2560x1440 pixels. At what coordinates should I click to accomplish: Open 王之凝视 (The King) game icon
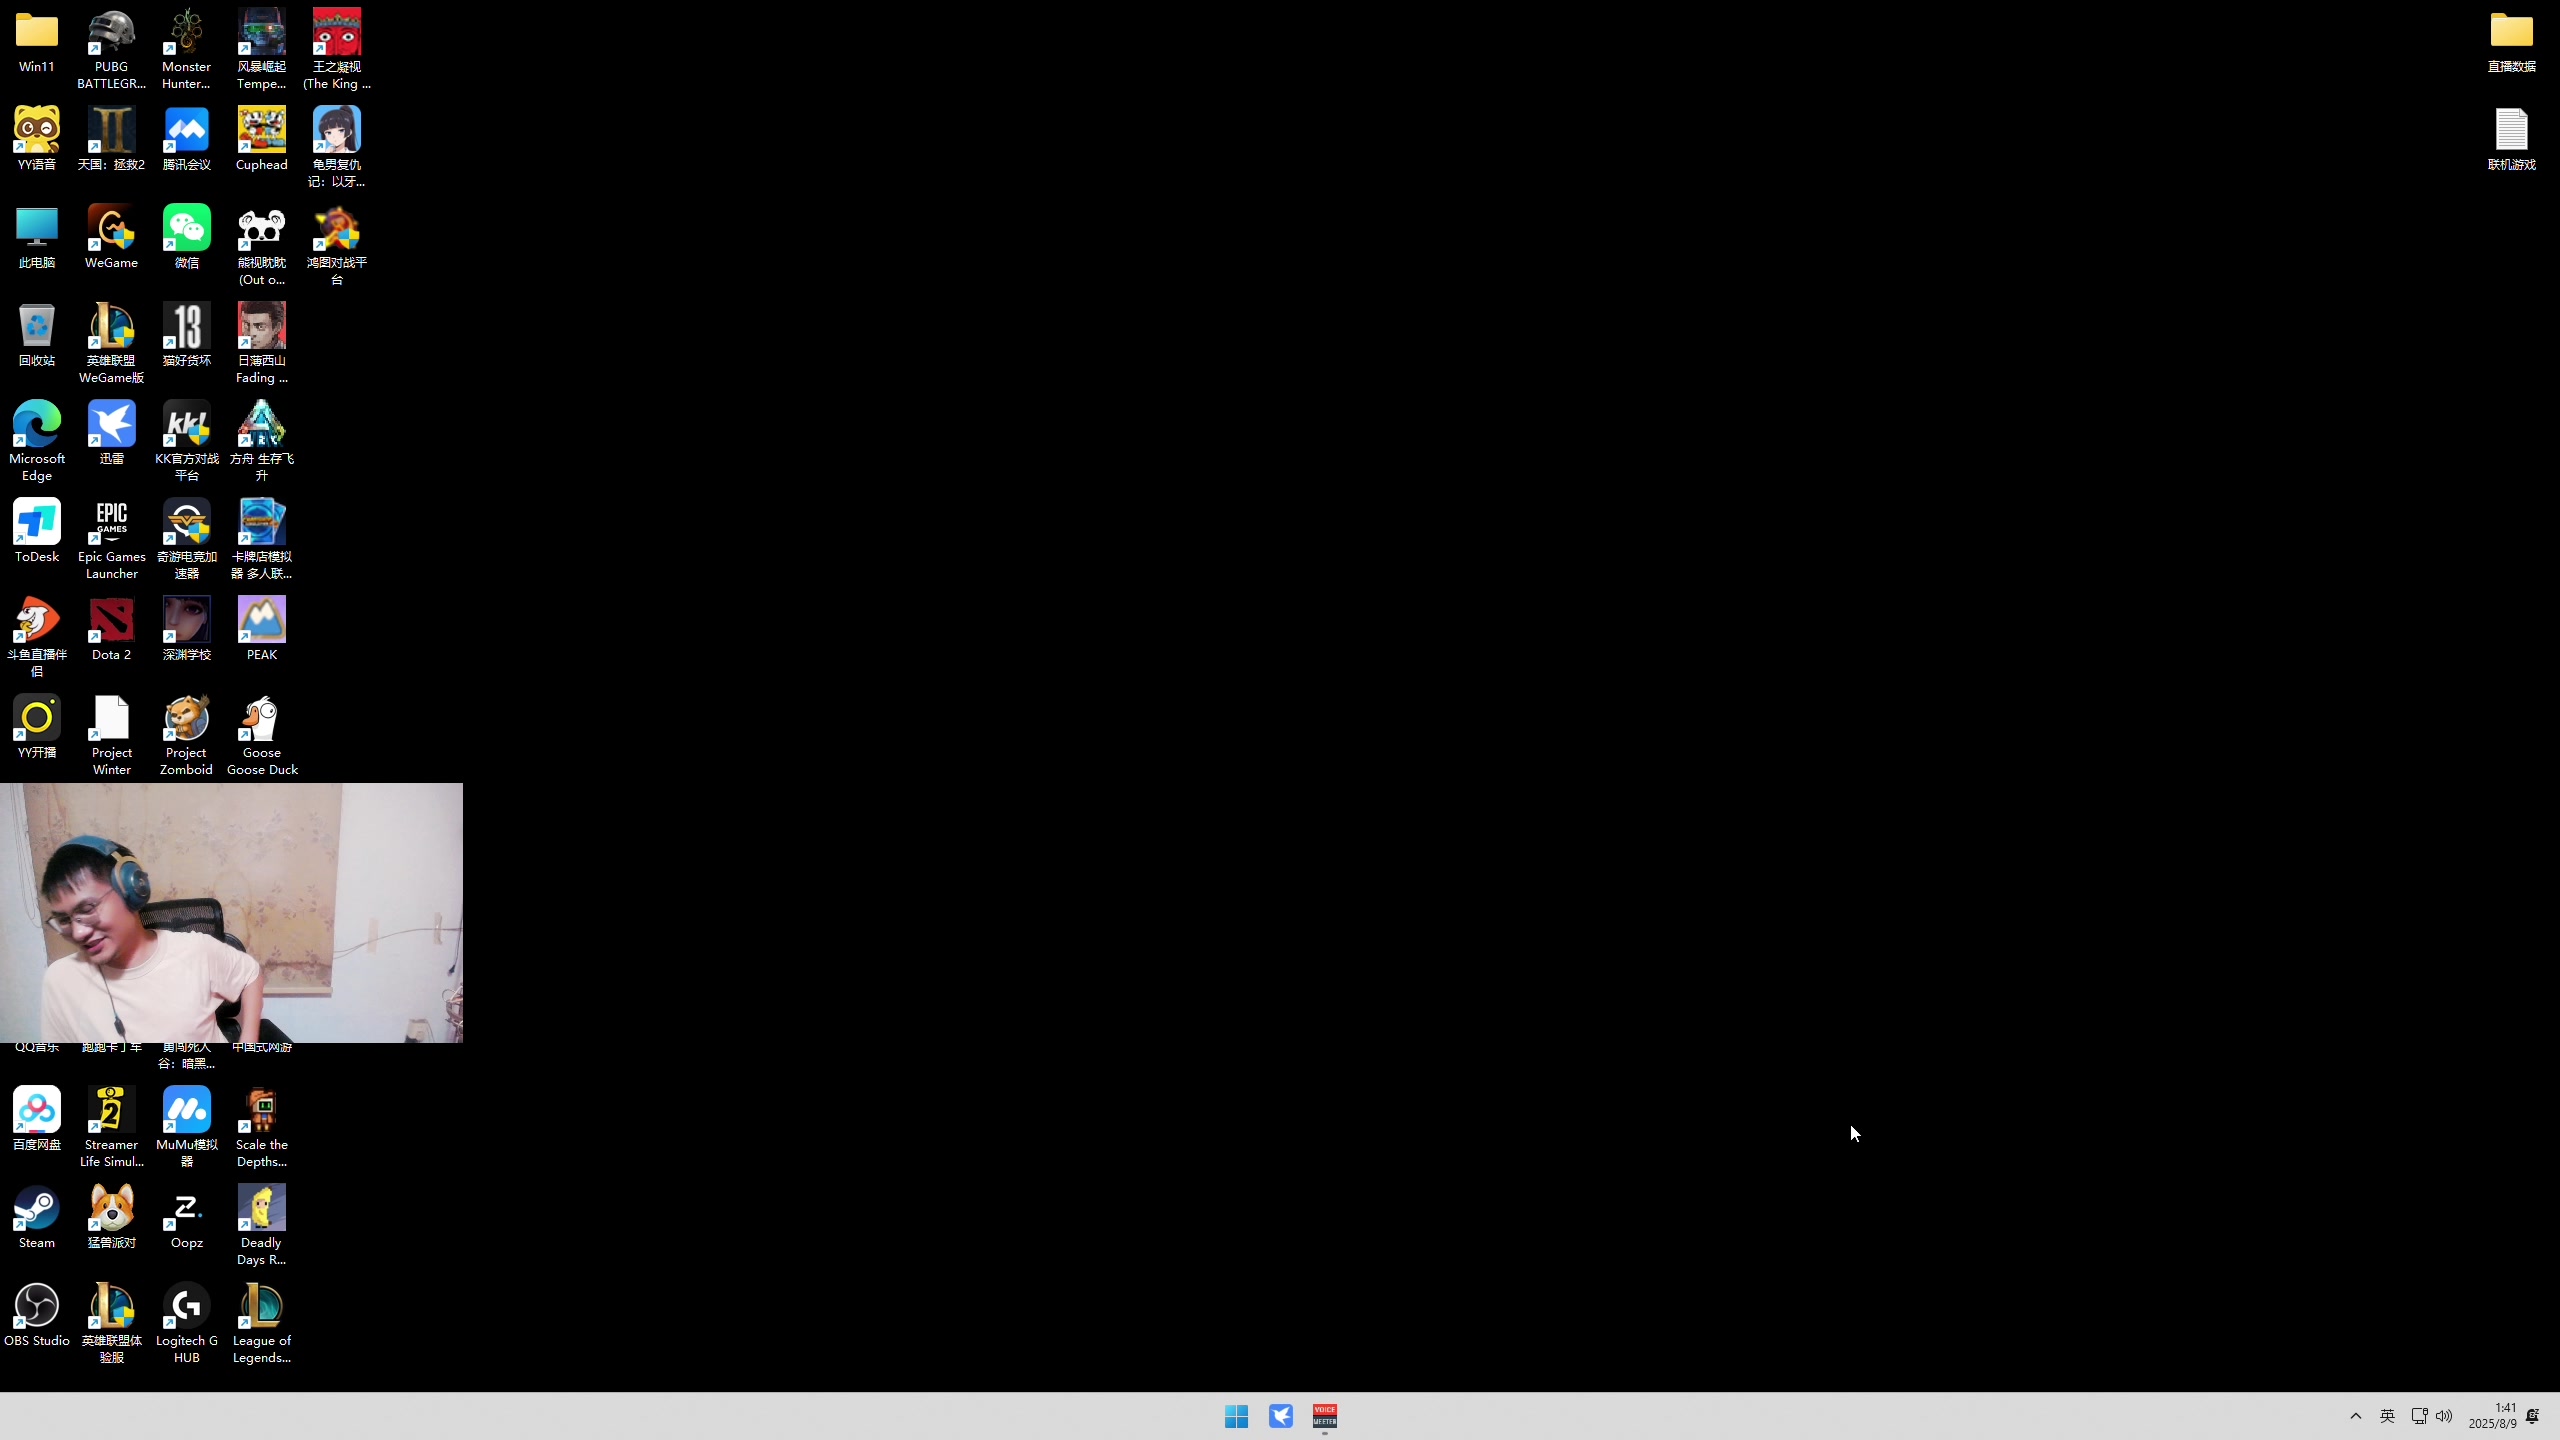click(337, 50)
